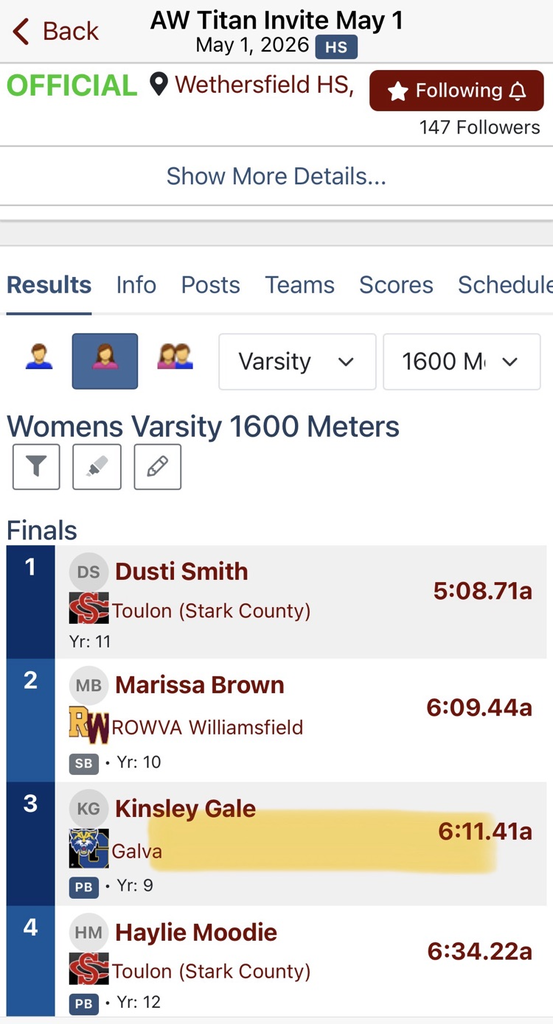Expand Show More Details
The width and height of the screenshot is (553, 1024).
tap(276, 176)
